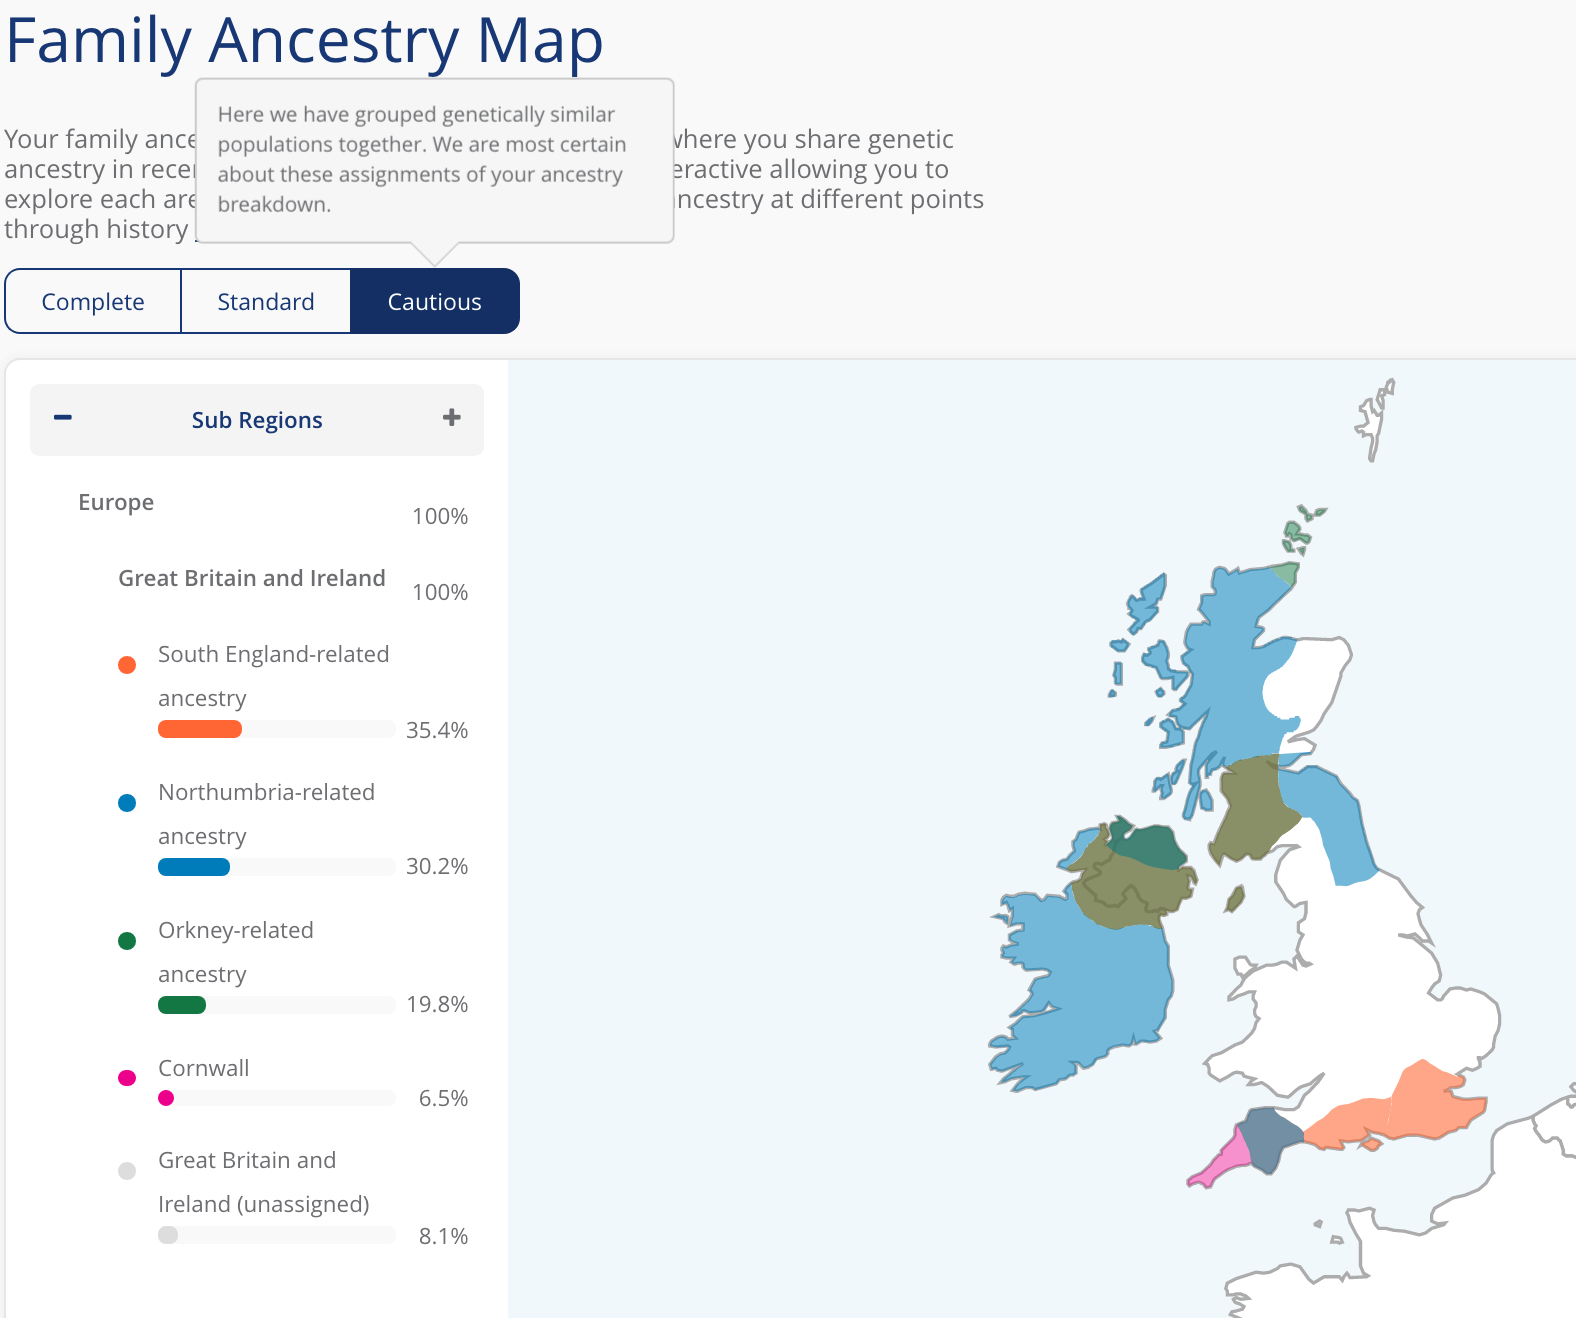Select the grey unassigned ancestry legend dot
This screenshot has height=1318, width=1576.
pos(126,1170)
